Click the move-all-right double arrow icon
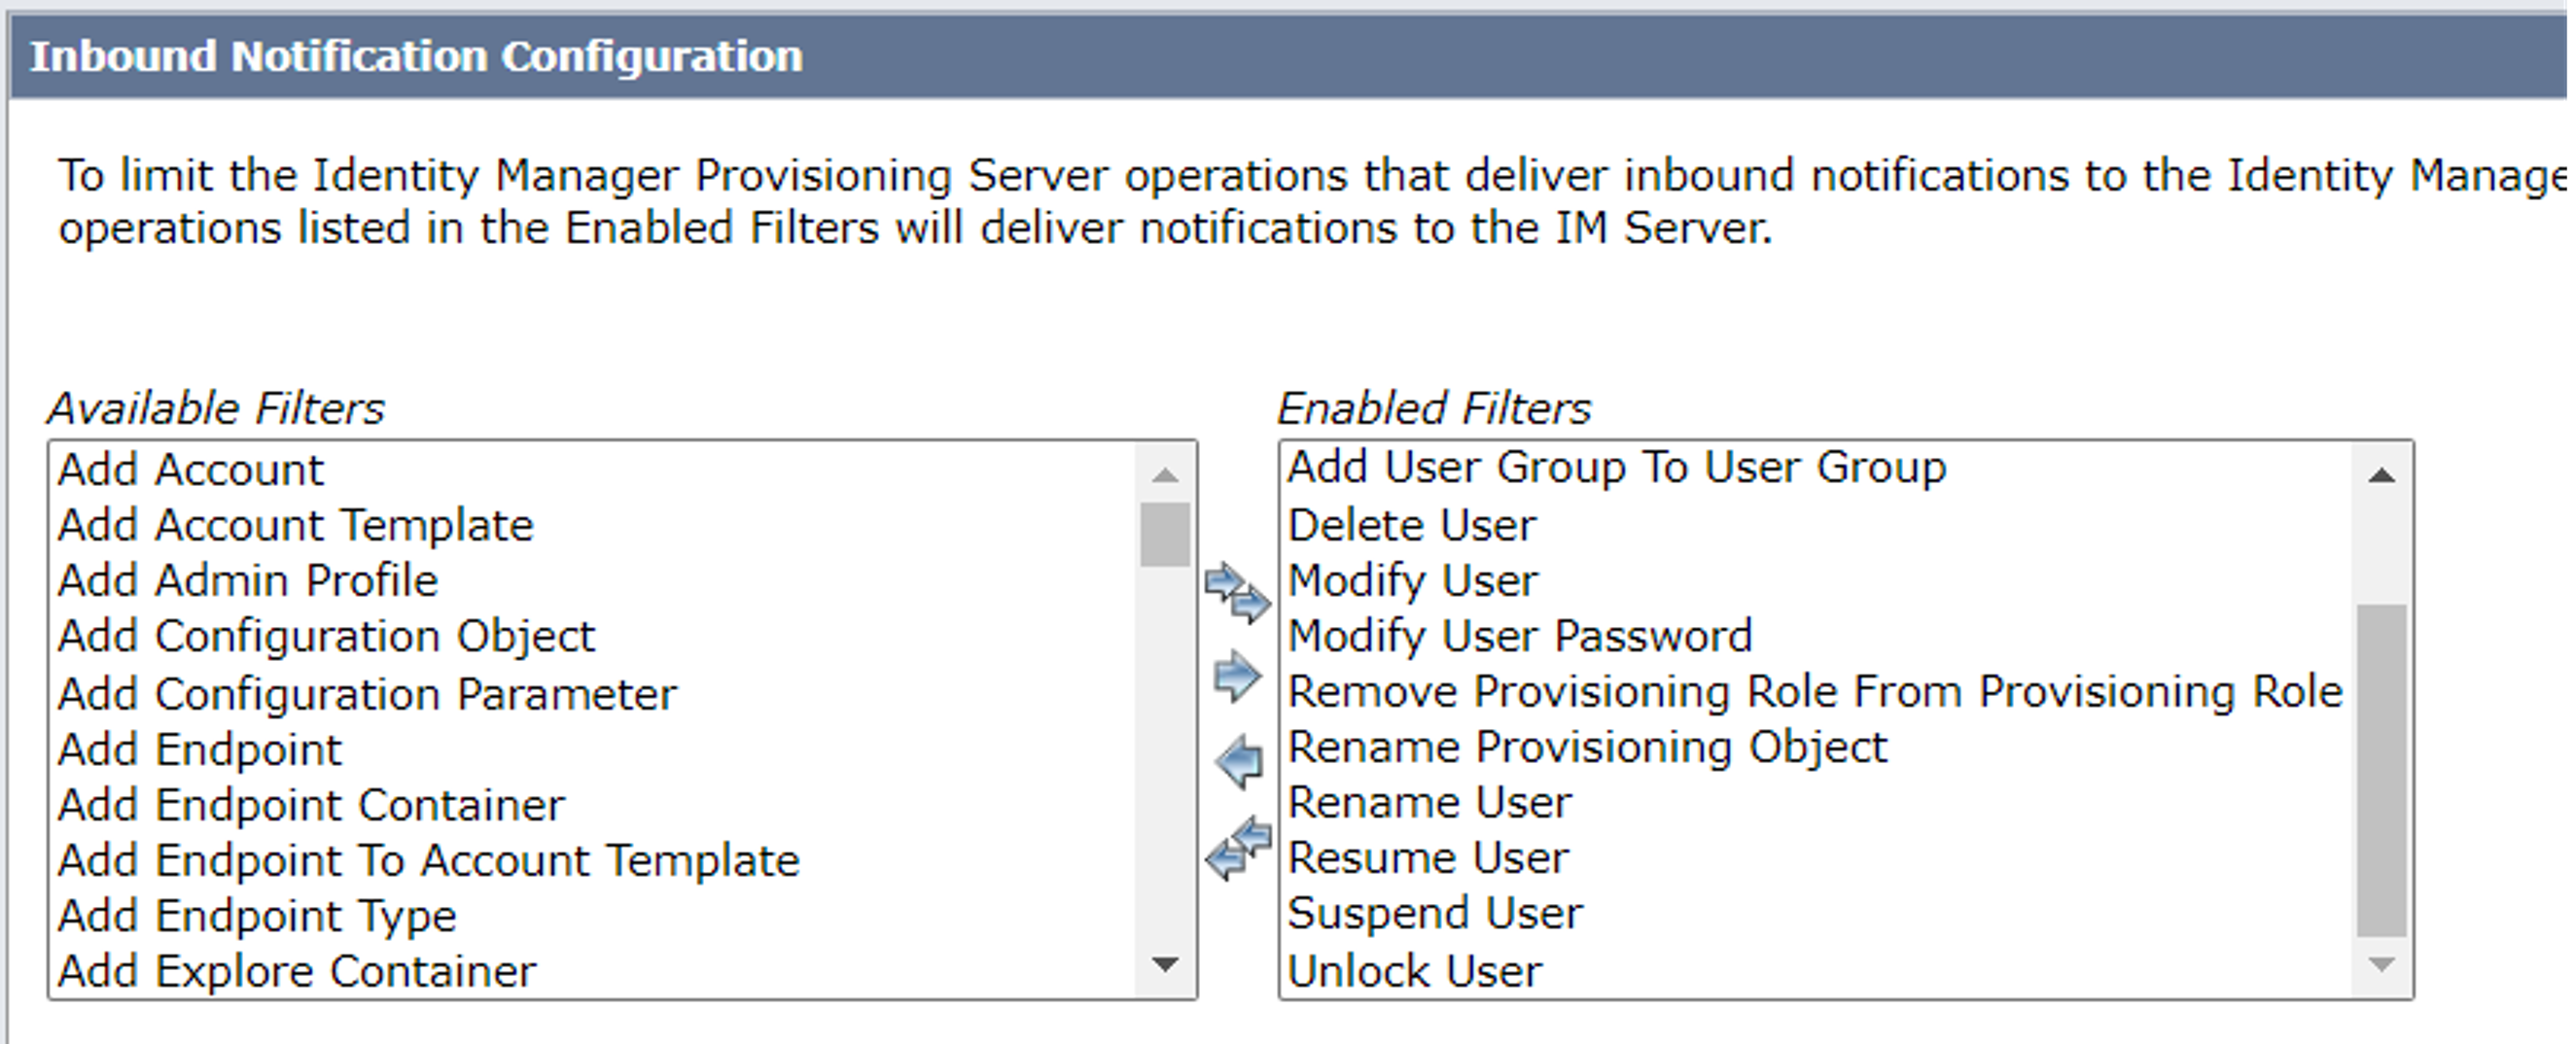The image size is (2576, 1044). coord(1237,592)
